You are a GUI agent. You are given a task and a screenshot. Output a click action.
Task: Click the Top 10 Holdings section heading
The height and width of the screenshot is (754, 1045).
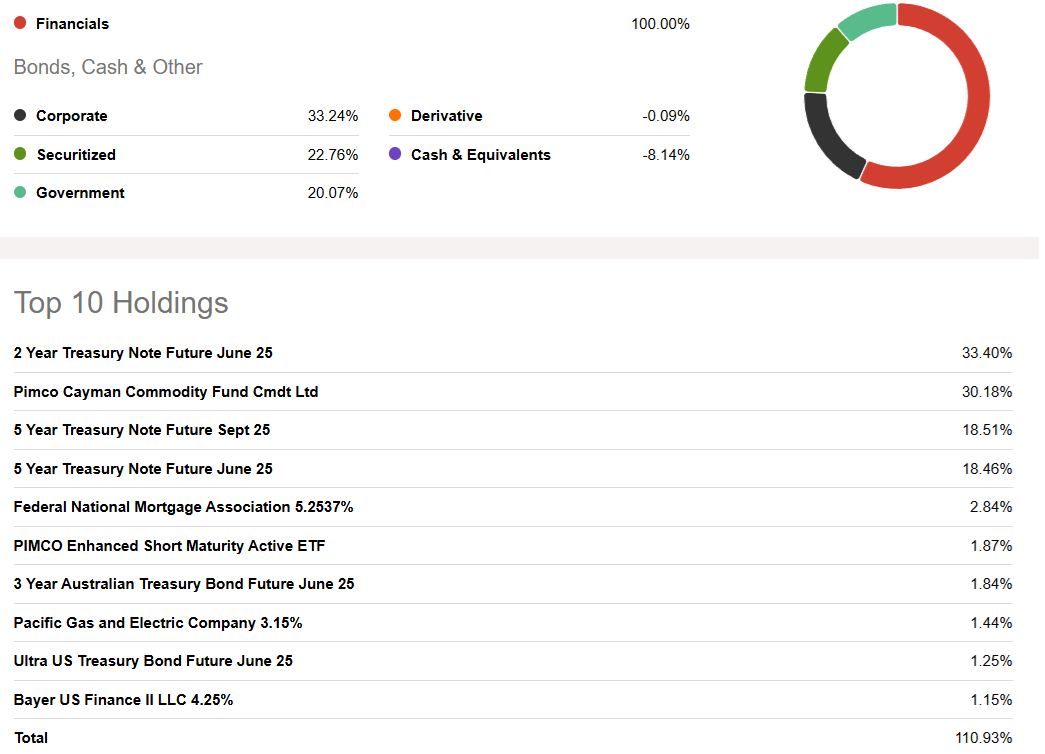(x=120, y=303)
